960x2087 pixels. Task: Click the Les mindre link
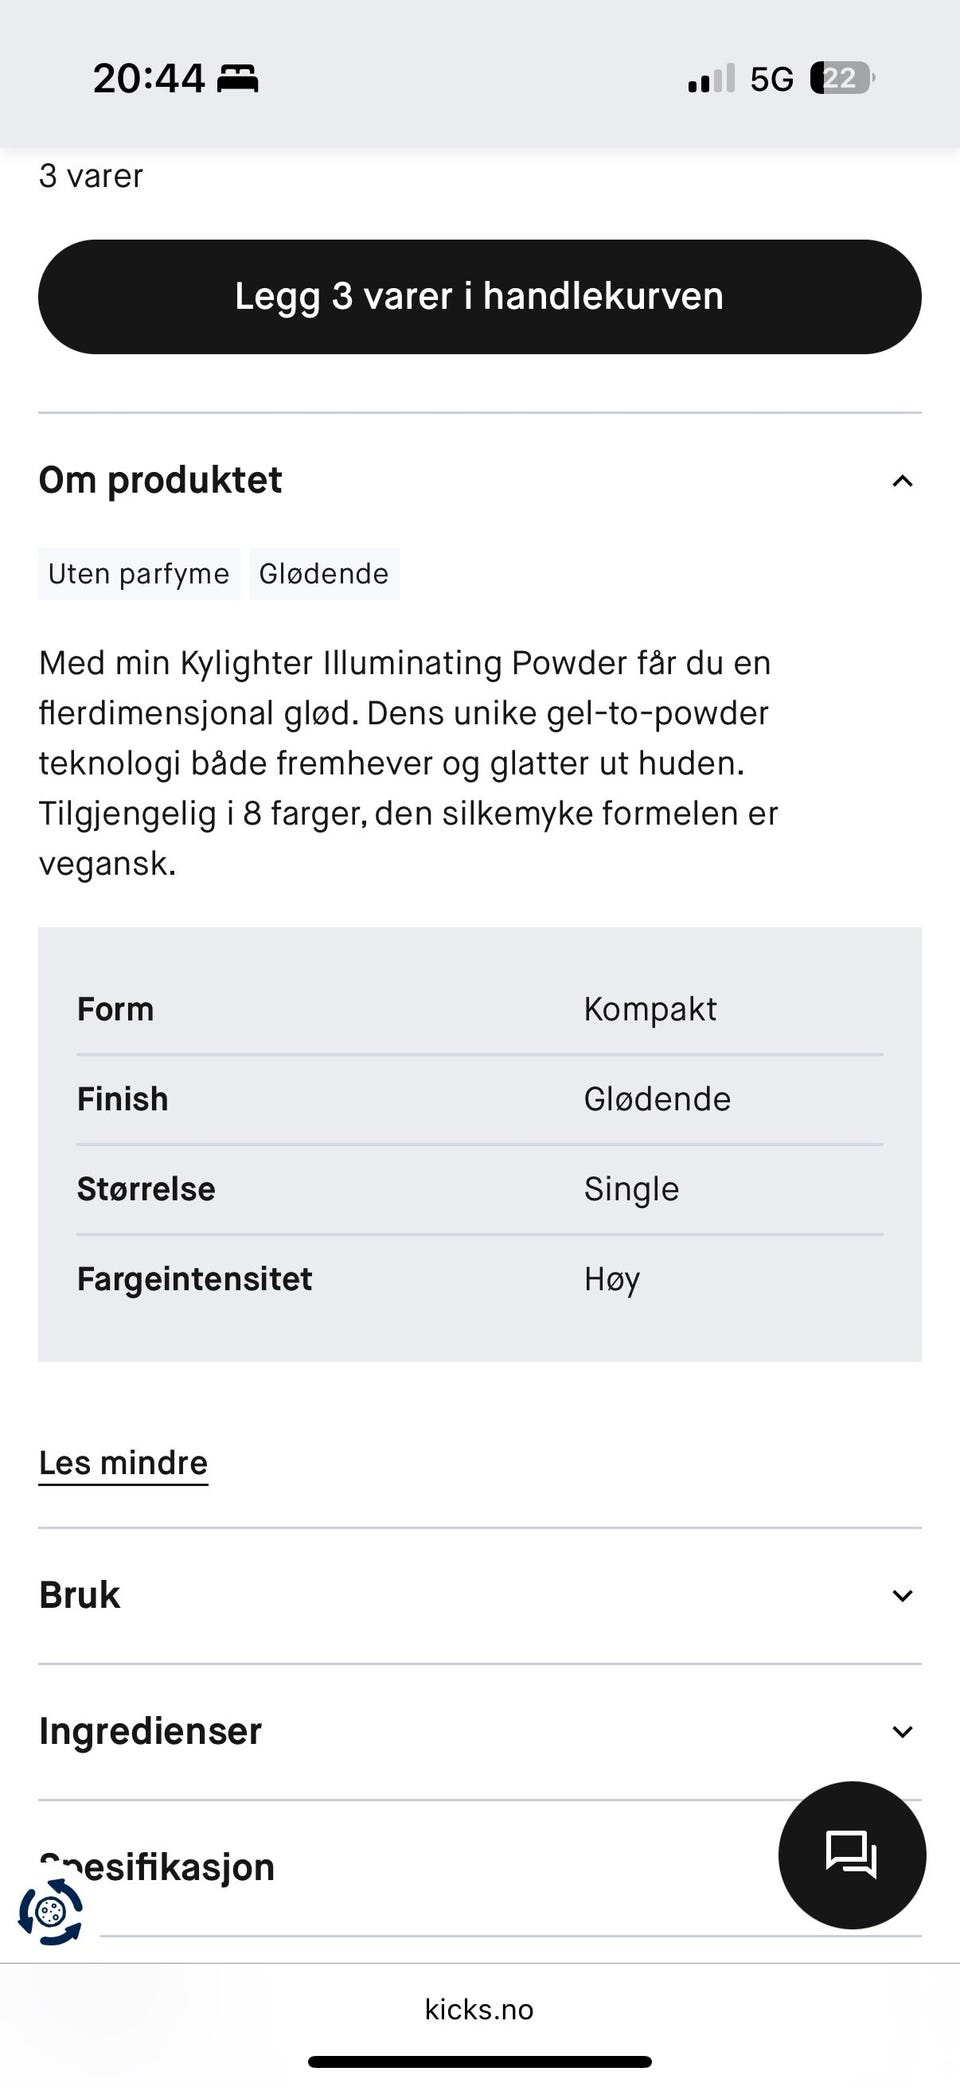(123, 1463)
